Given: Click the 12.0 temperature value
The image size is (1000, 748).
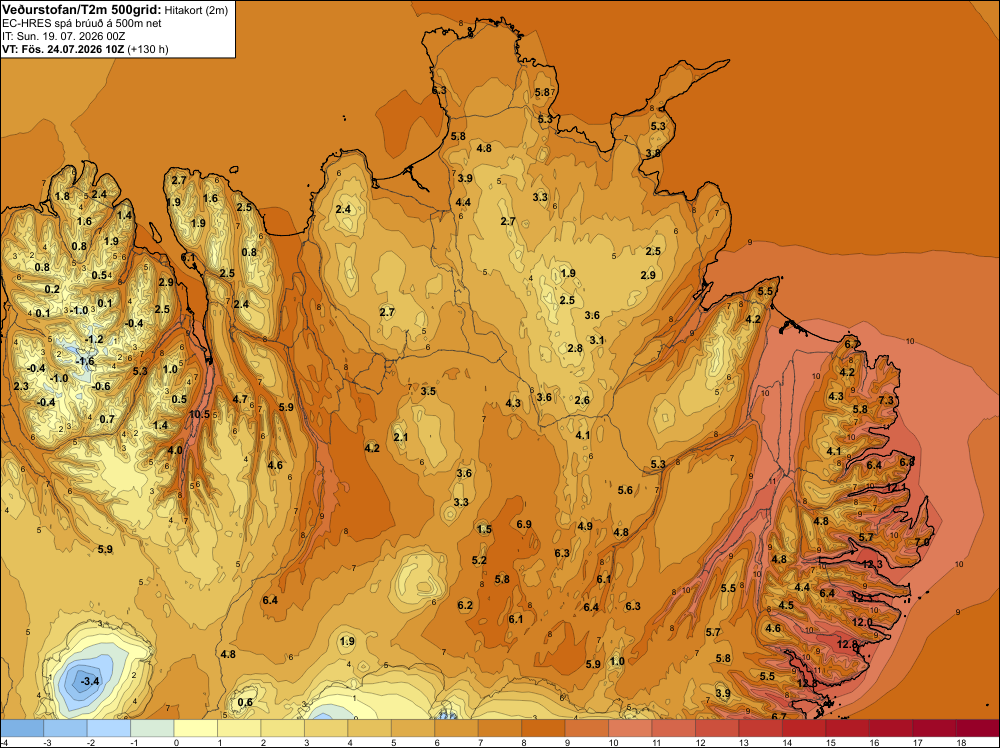Looking at the screenshot, I should pyautogui.click(x=862, y=622).
